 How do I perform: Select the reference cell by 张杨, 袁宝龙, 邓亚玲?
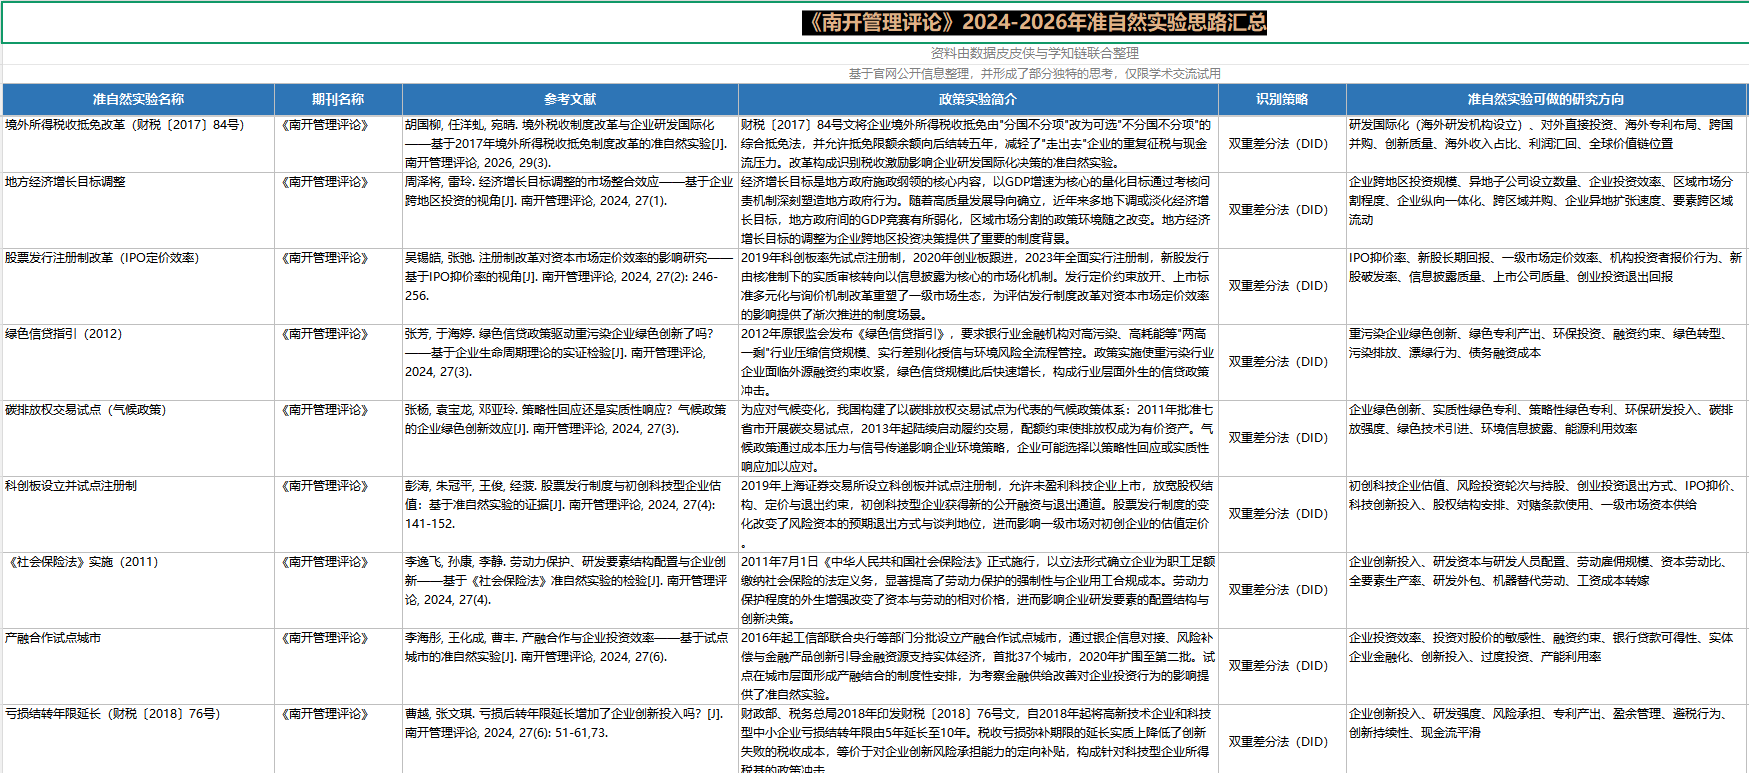coord(570,438)
